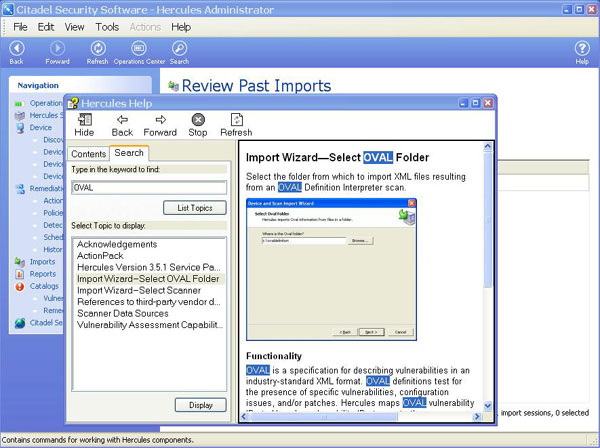Viewport: 600px width, 448px height.
Task: Click the keyword search input field
Action: [149, 187]
